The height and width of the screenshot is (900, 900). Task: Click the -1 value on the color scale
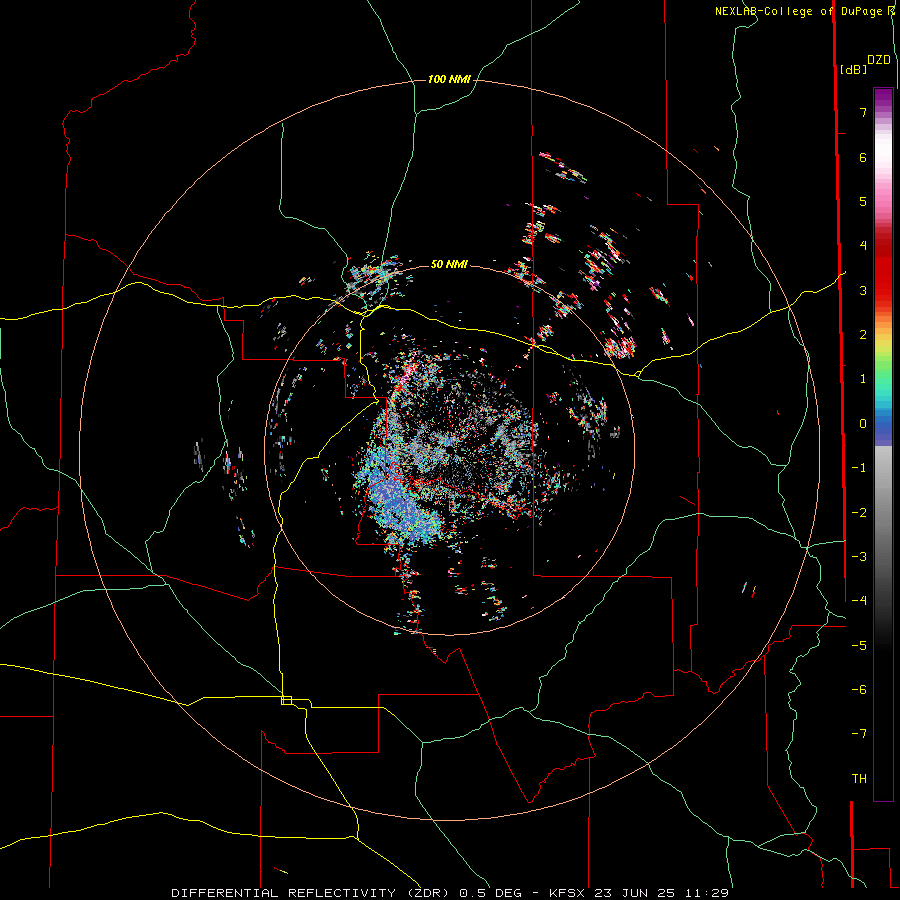pyautogui.click(x=859, y=468)
